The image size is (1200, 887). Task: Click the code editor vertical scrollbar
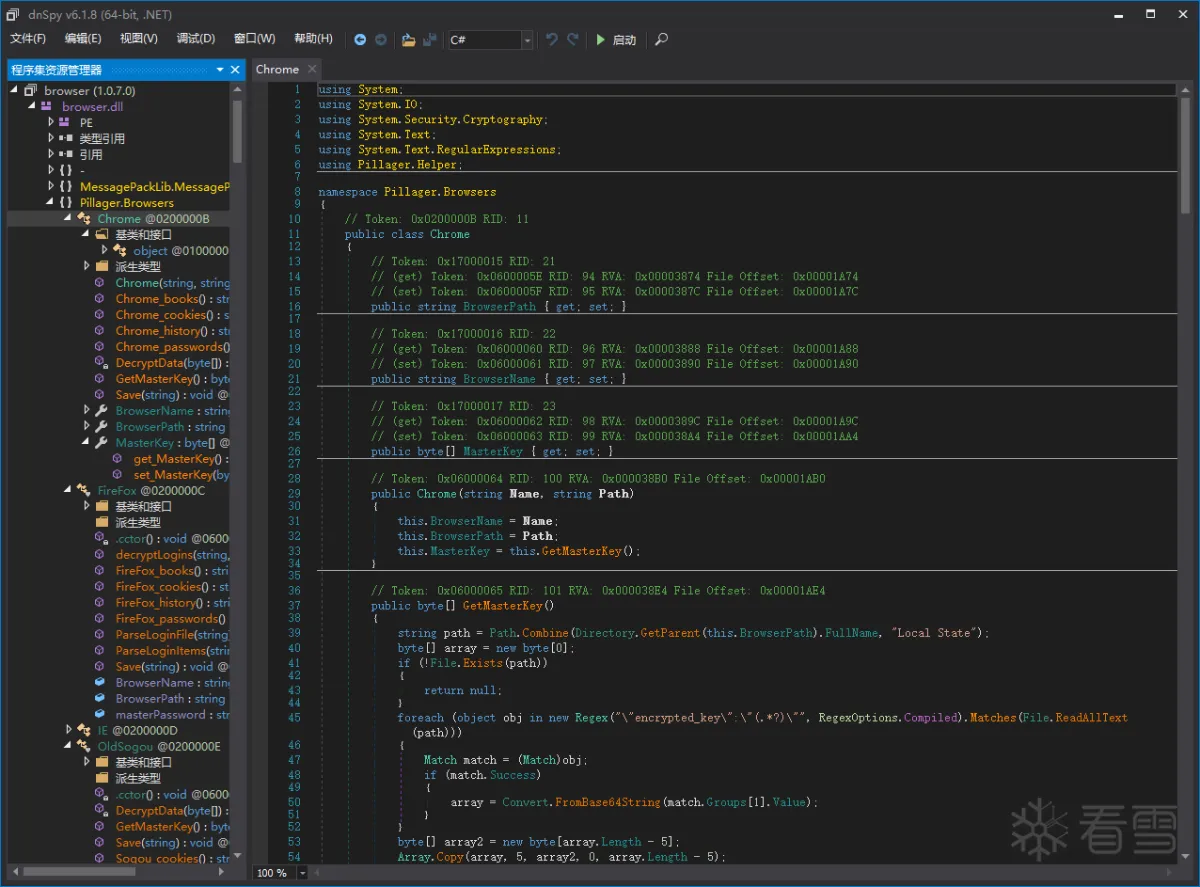(1185, 150)
